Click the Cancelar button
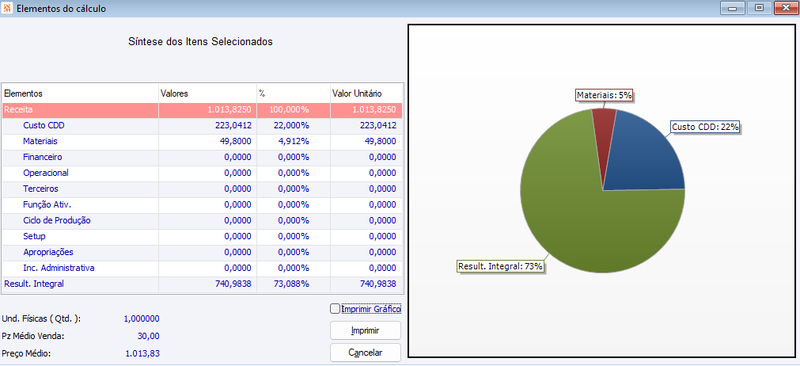The width and height of the screenshot is (800, 366). 365,352
